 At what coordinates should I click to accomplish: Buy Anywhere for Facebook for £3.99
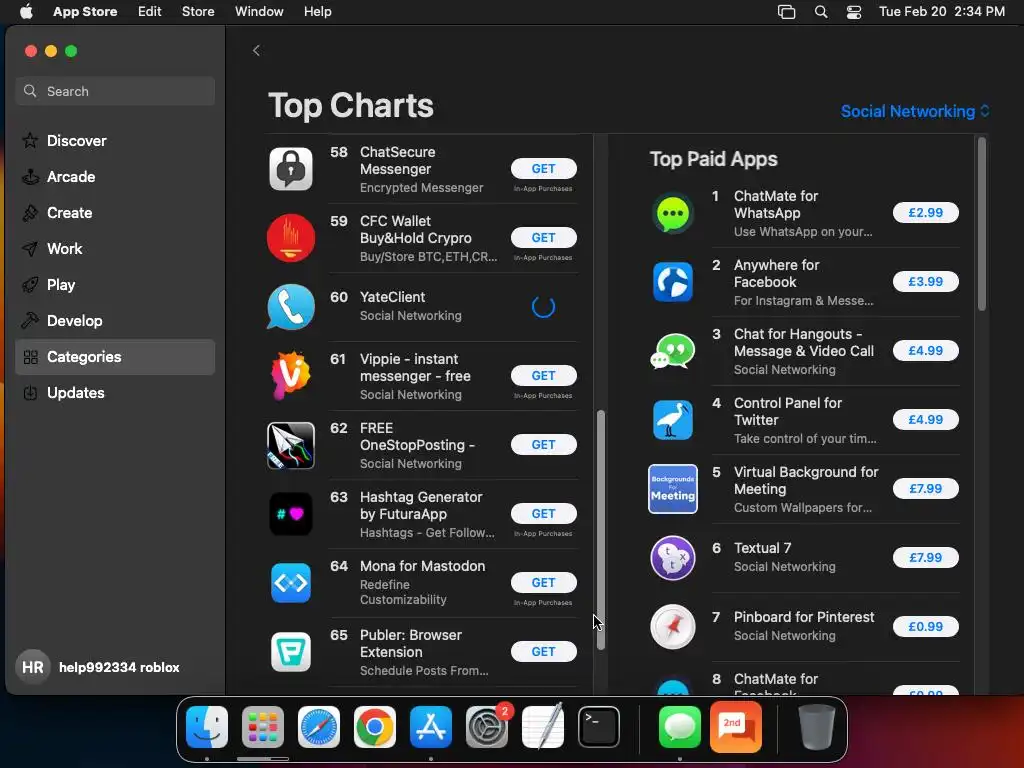[x=925, y=281]
